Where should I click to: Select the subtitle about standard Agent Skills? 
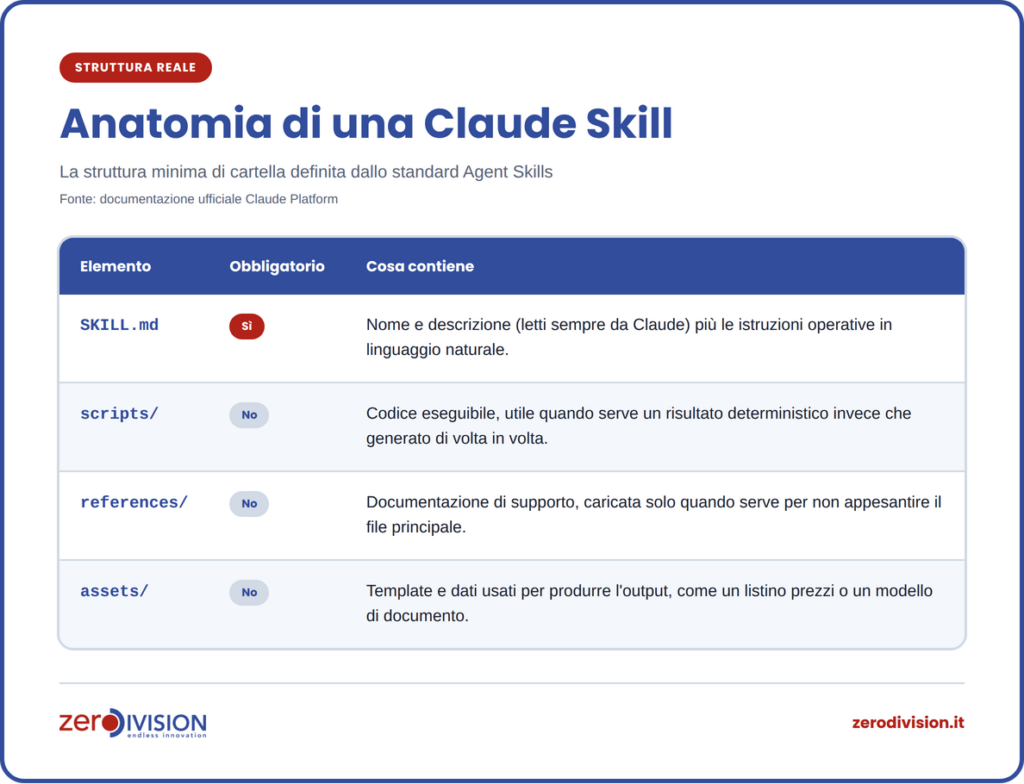point(306,172)
